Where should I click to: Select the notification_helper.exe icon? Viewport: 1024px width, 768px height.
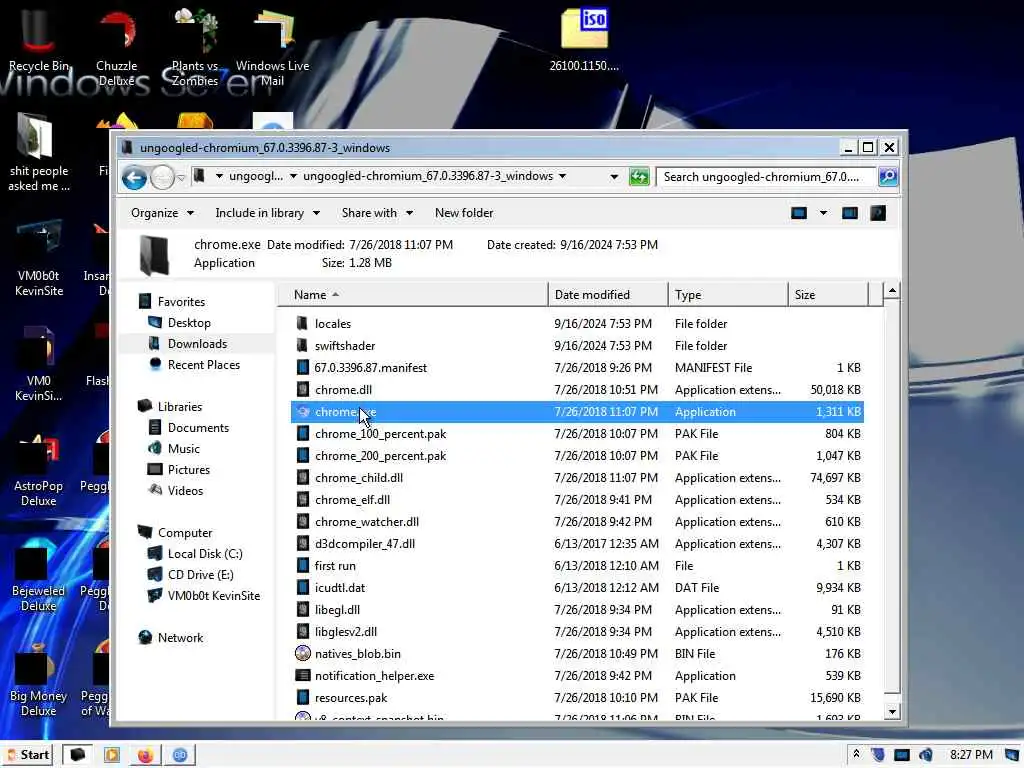tap(302, 676)
